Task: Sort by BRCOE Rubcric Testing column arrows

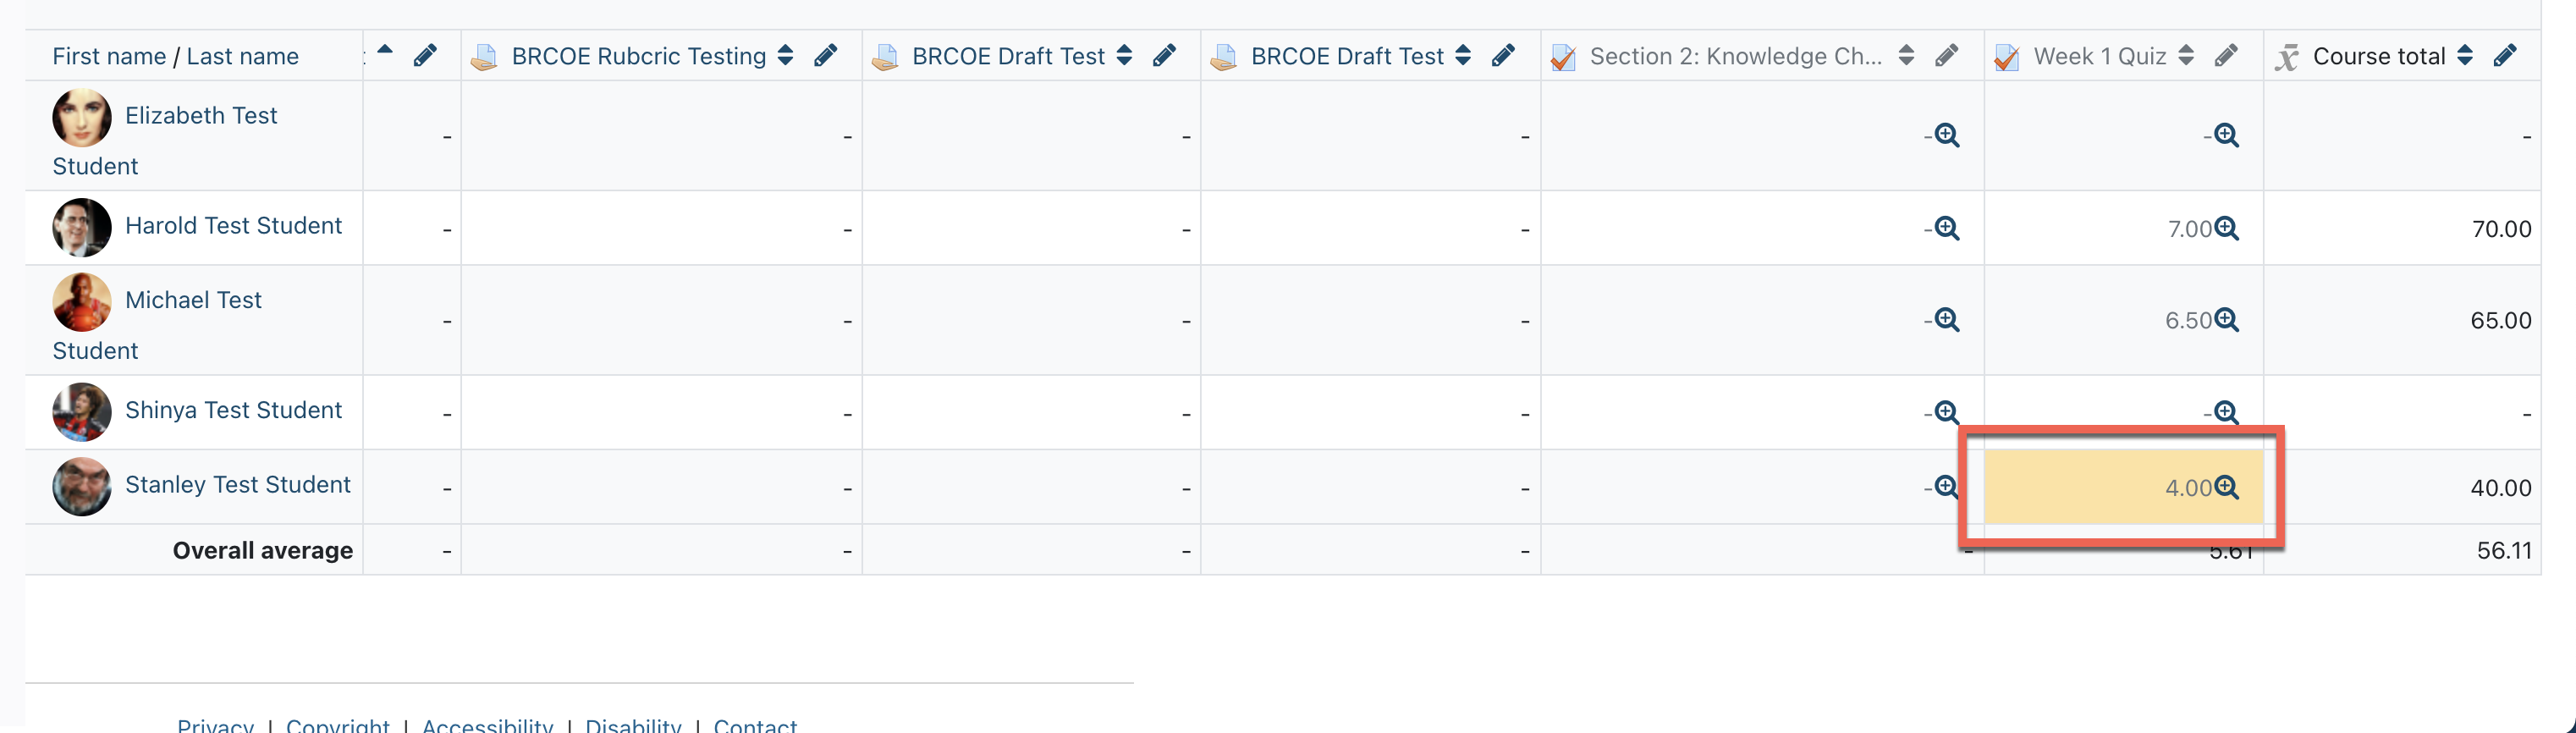Action: click(786, 56)
